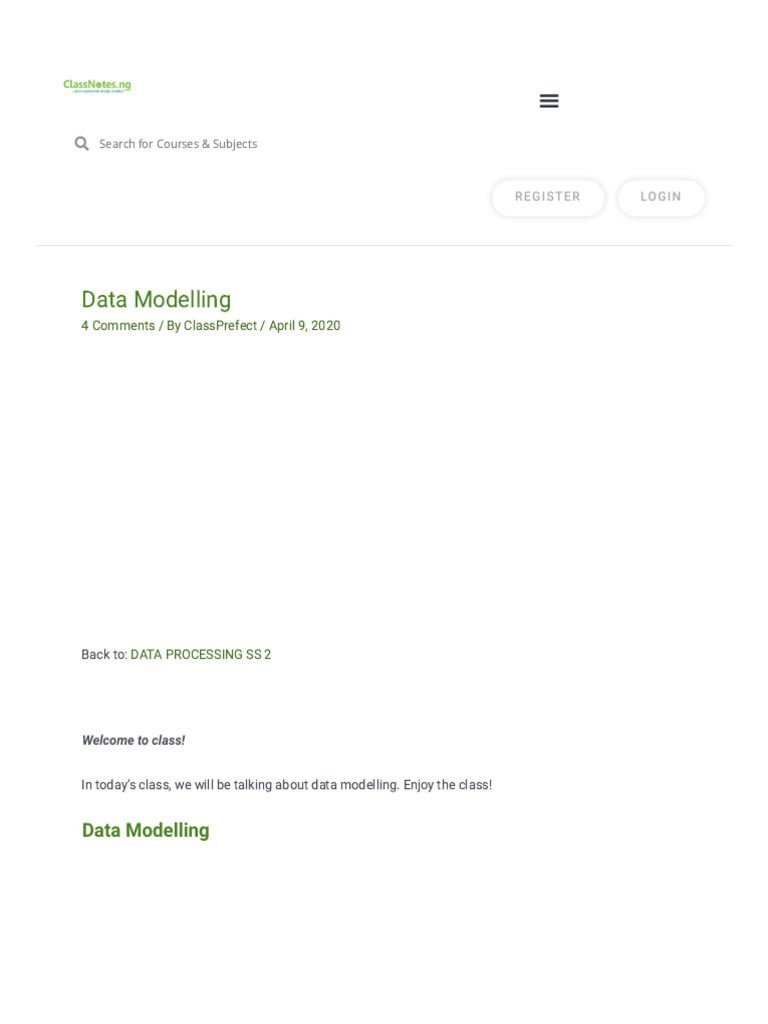Visit the ClassPrefect author link
Viewport: 768px width, 1024px height.
[220, 326]
